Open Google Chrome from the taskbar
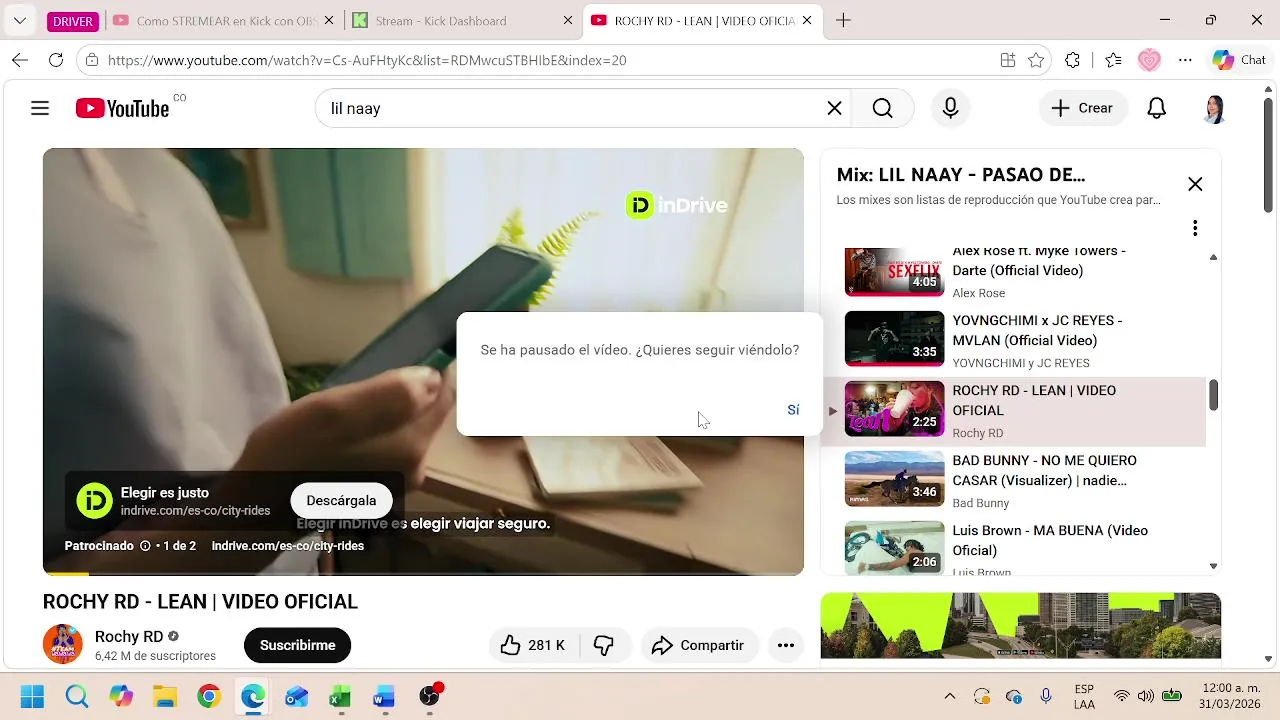1280x720 pixels. 209,696
